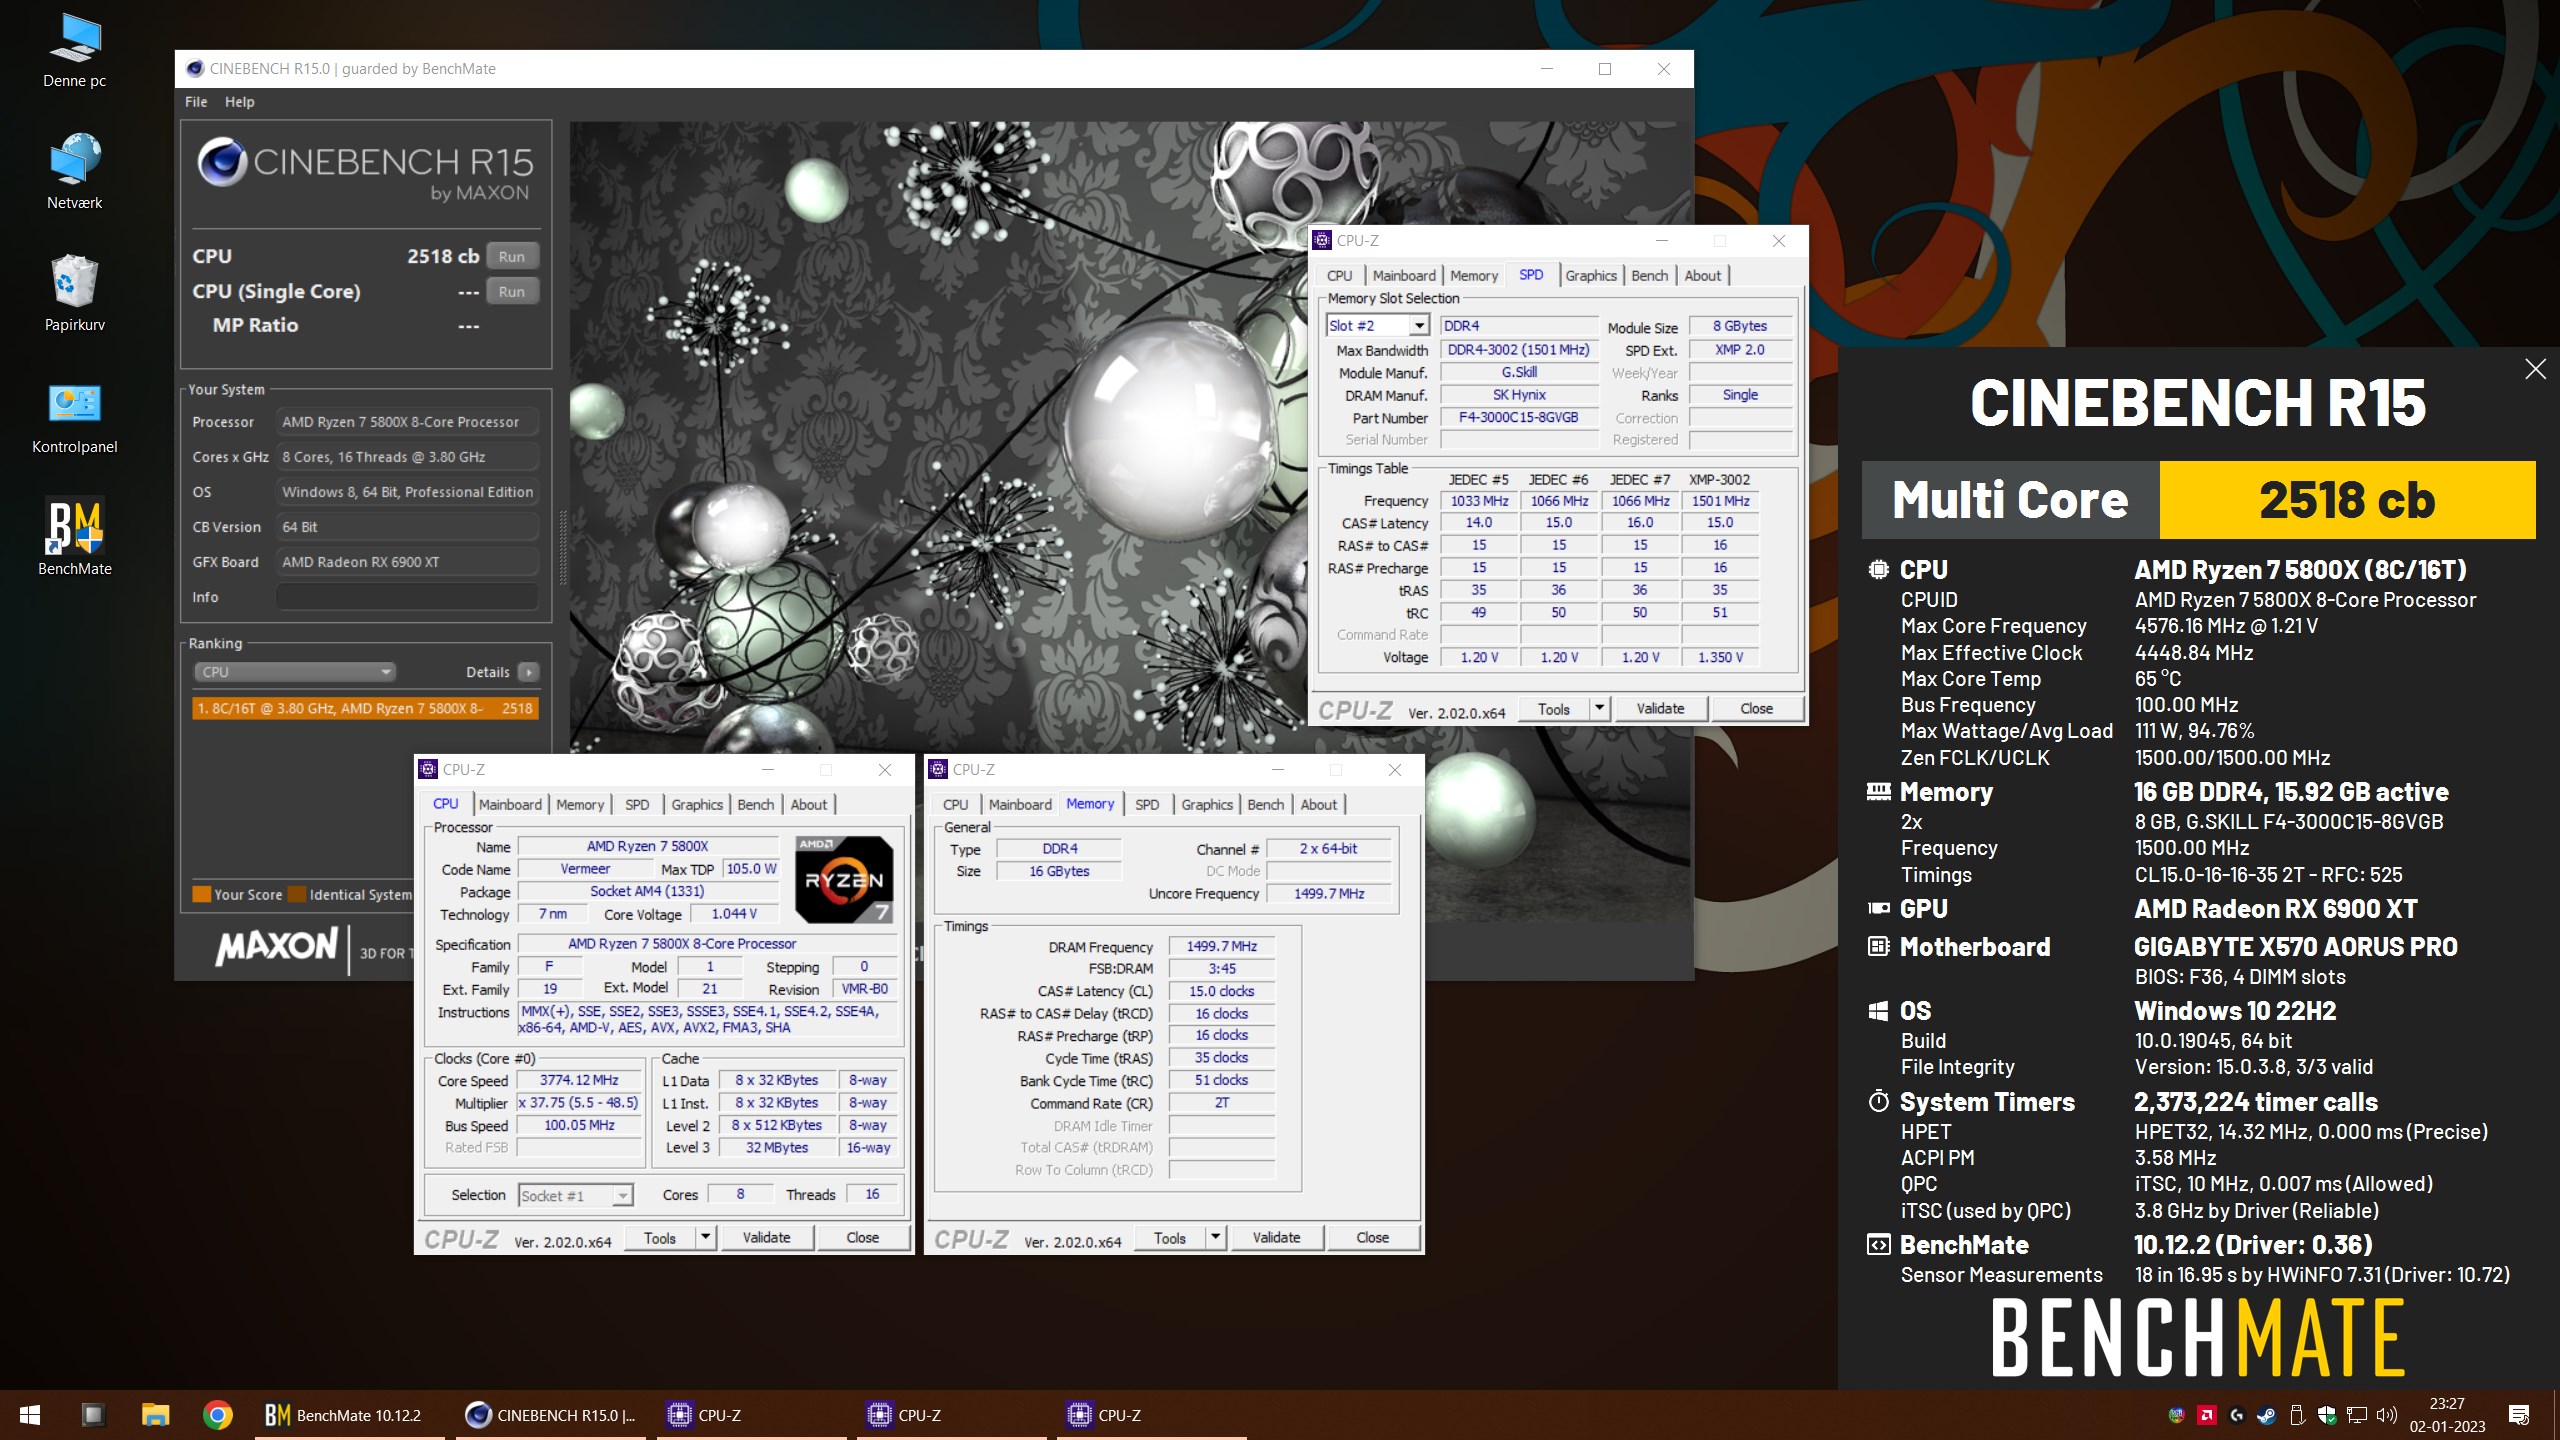Click the taskbar clock showing 23:27

[x=2447, y=1415]
